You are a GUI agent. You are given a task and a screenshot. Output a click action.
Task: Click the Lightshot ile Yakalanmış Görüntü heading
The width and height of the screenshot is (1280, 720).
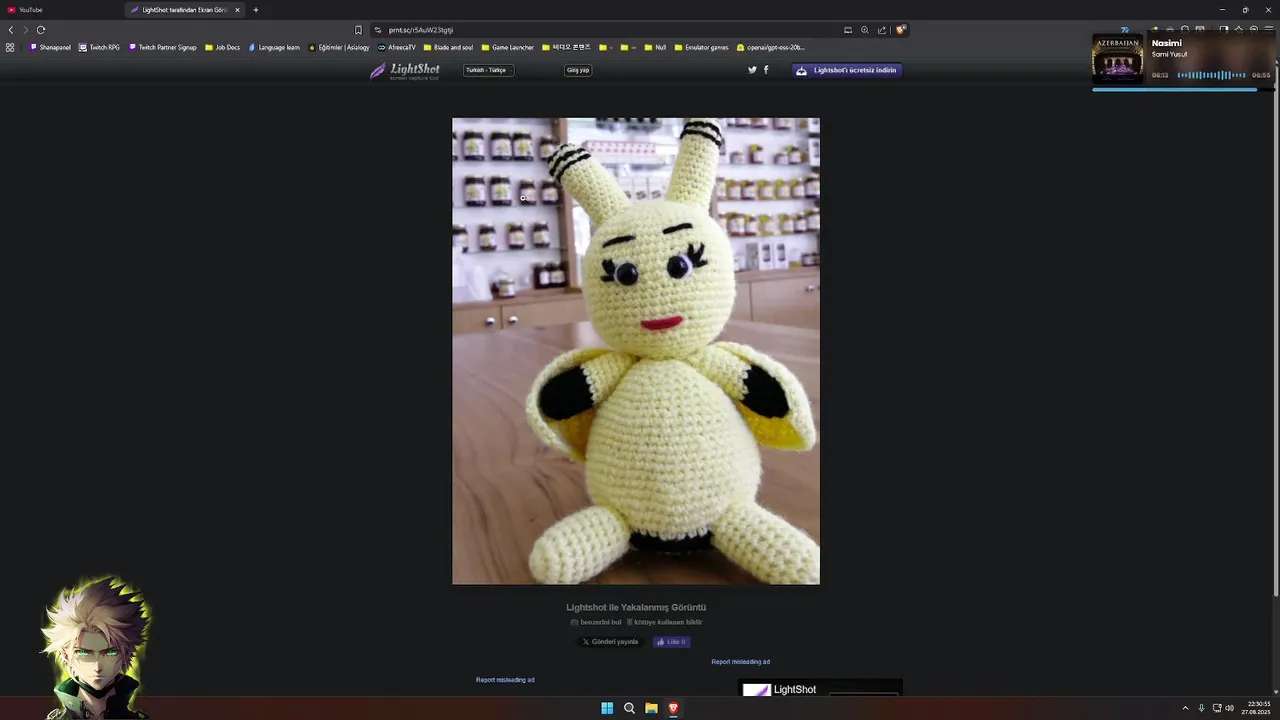636,607
